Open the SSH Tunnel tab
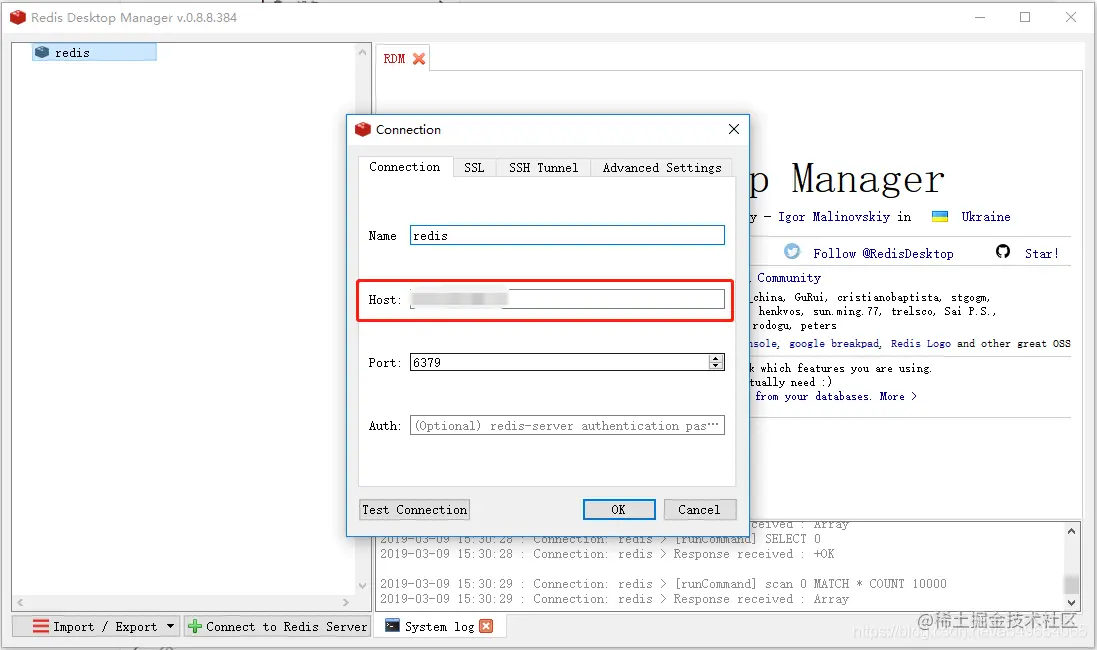Screen dimensions: 1097x650 click(x=544, y=167)
